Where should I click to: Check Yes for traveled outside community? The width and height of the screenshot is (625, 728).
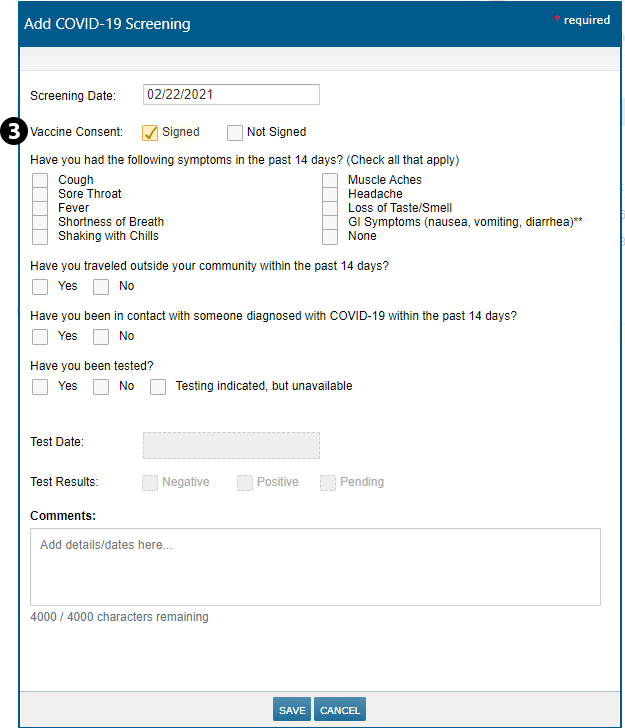pos(40,287)
